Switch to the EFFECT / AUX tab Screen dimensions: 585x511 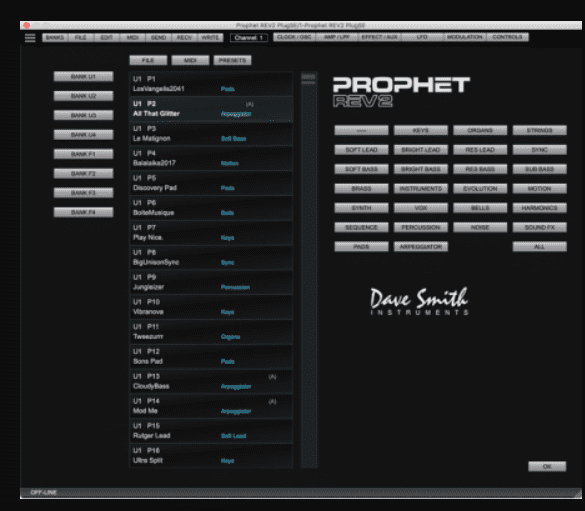tap(379, 37)
